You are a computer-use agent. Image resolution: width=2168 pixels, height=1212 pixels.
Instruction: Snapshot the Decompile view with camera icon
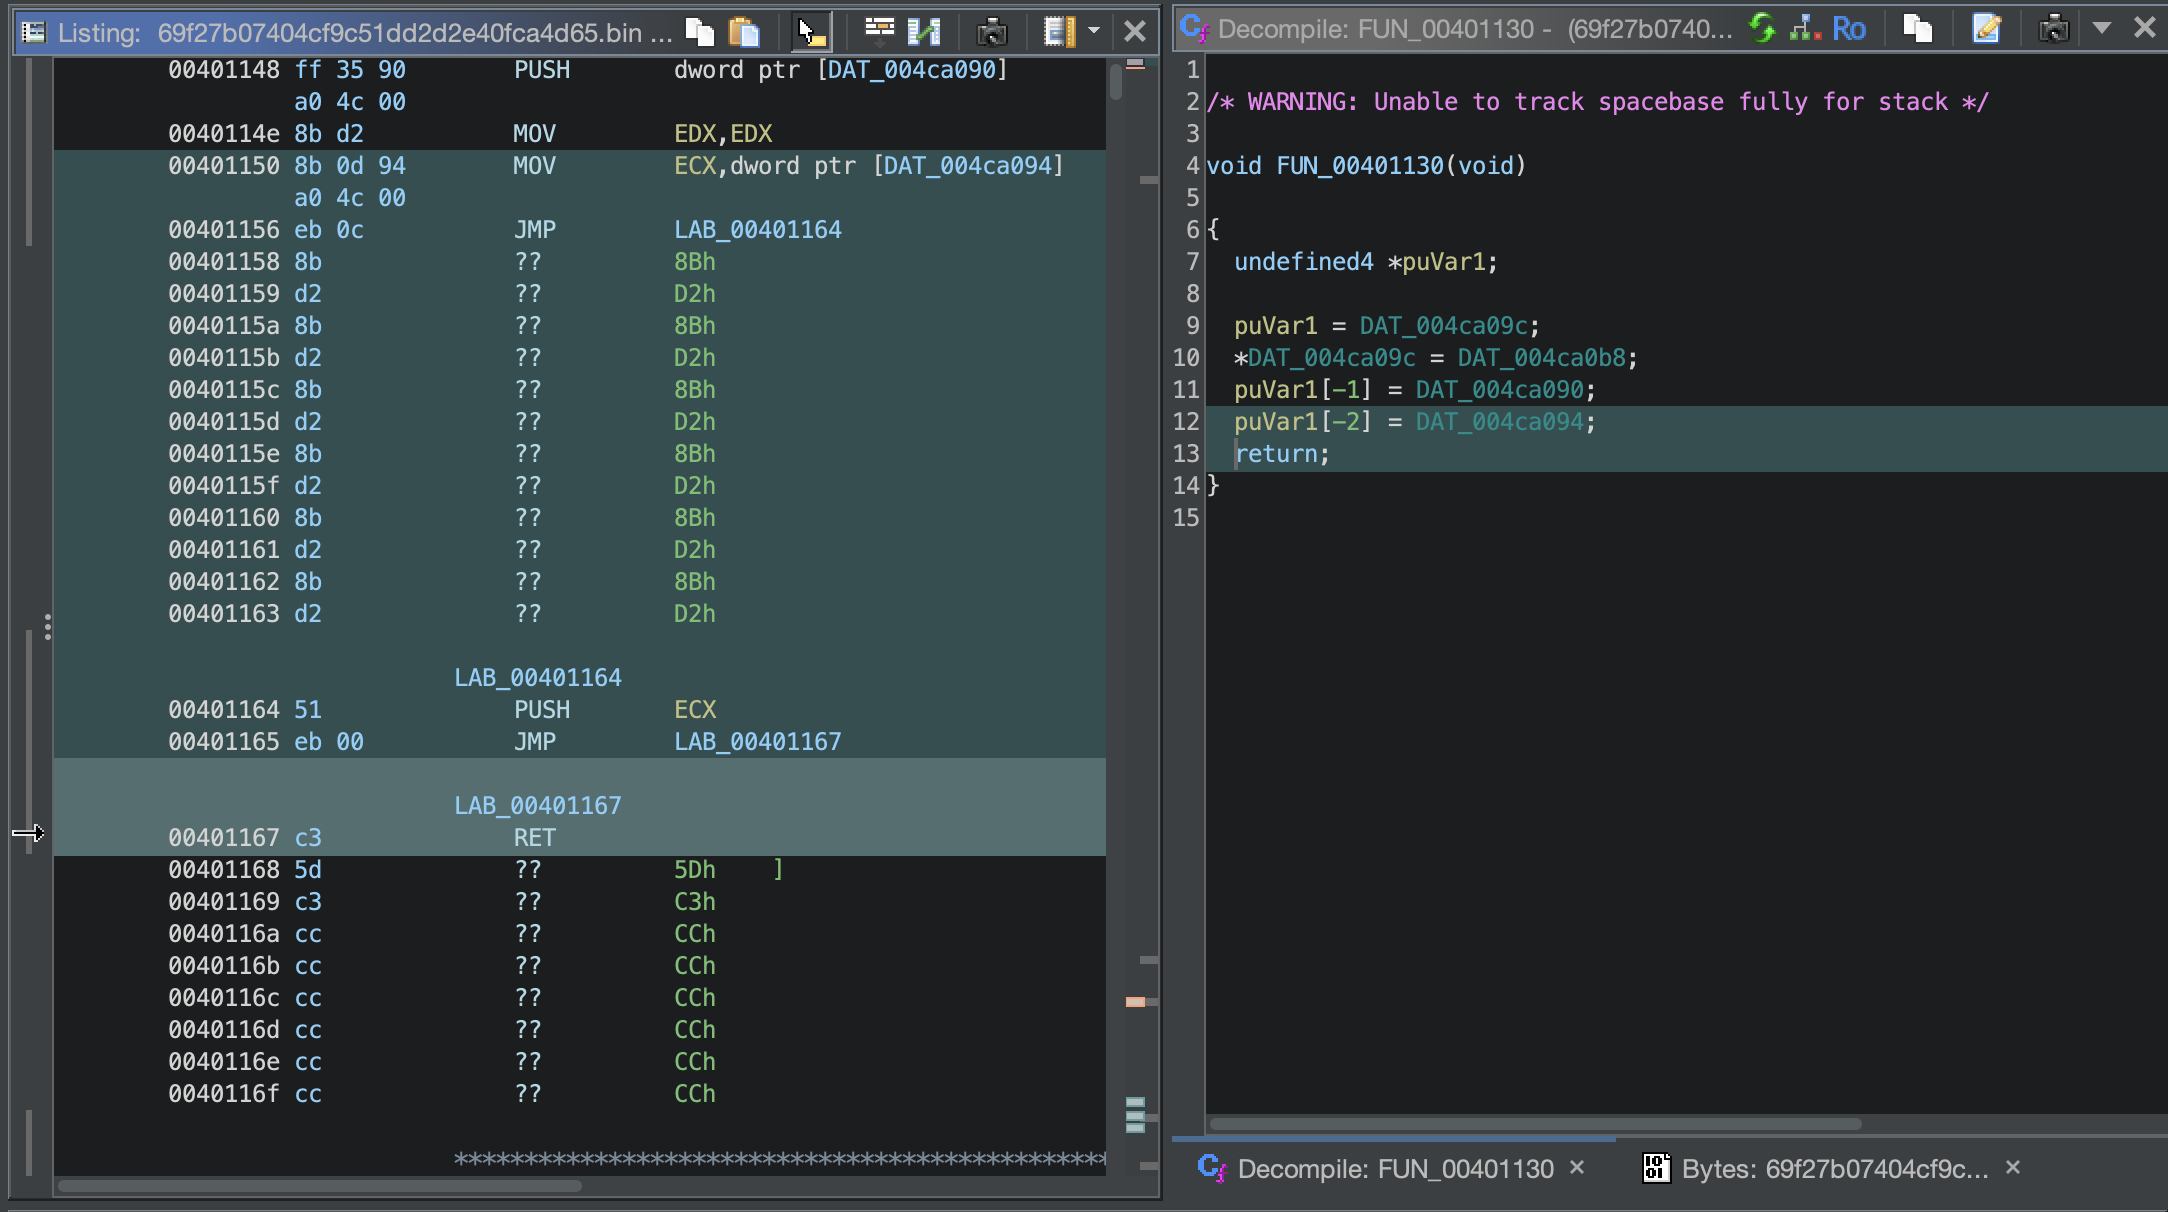pyautogui.click(x=2054, y=28)
